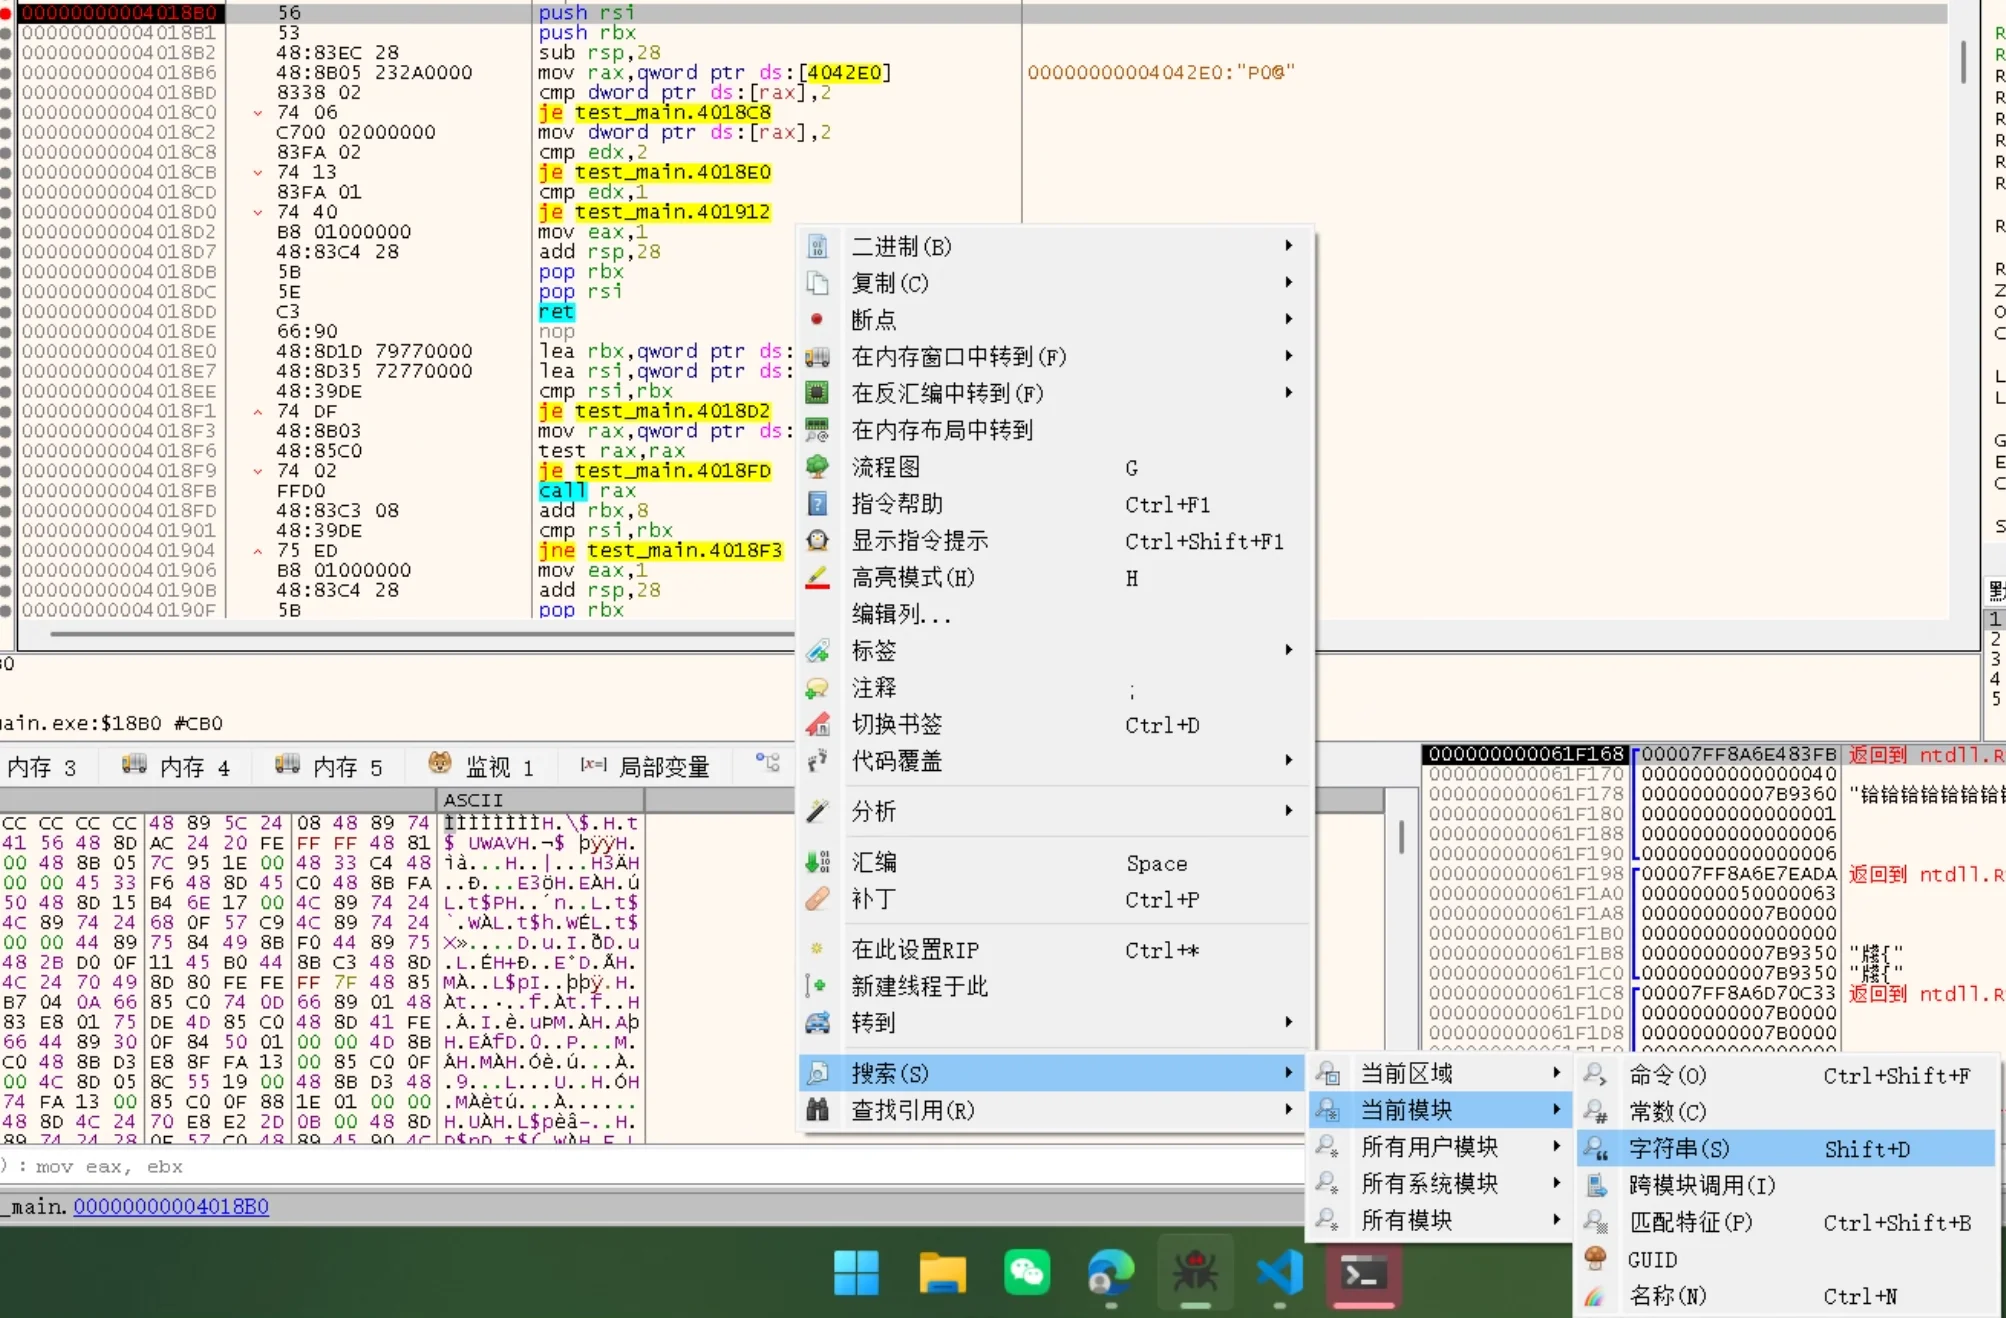Image resolution: width=2006 pixels, height=1318 pixels.
Task: Switch to the 监视 1 tab
Action: pyautogui.click(x=483, y=767)
